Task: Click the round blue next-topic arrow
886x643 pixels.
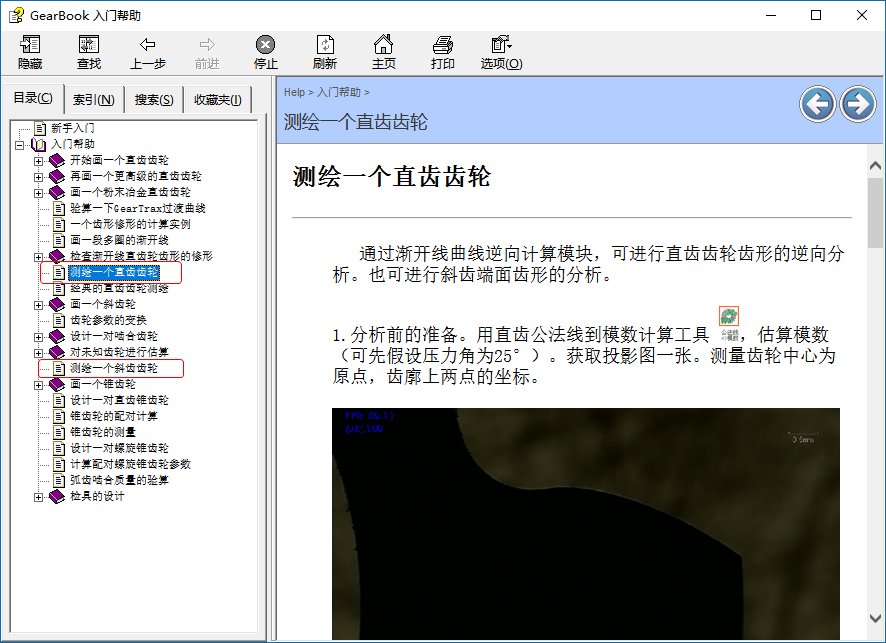Action: pyautogui.click(x=858, y=104)
